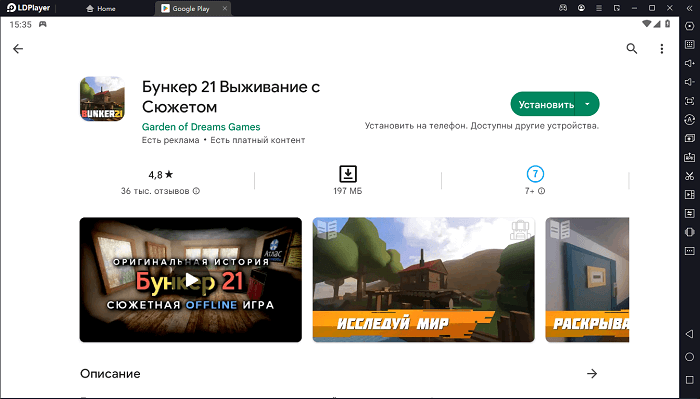This screenshot has width=700, height=399.
Task: Take a screenshot with scissors icon
Action: 689,176
